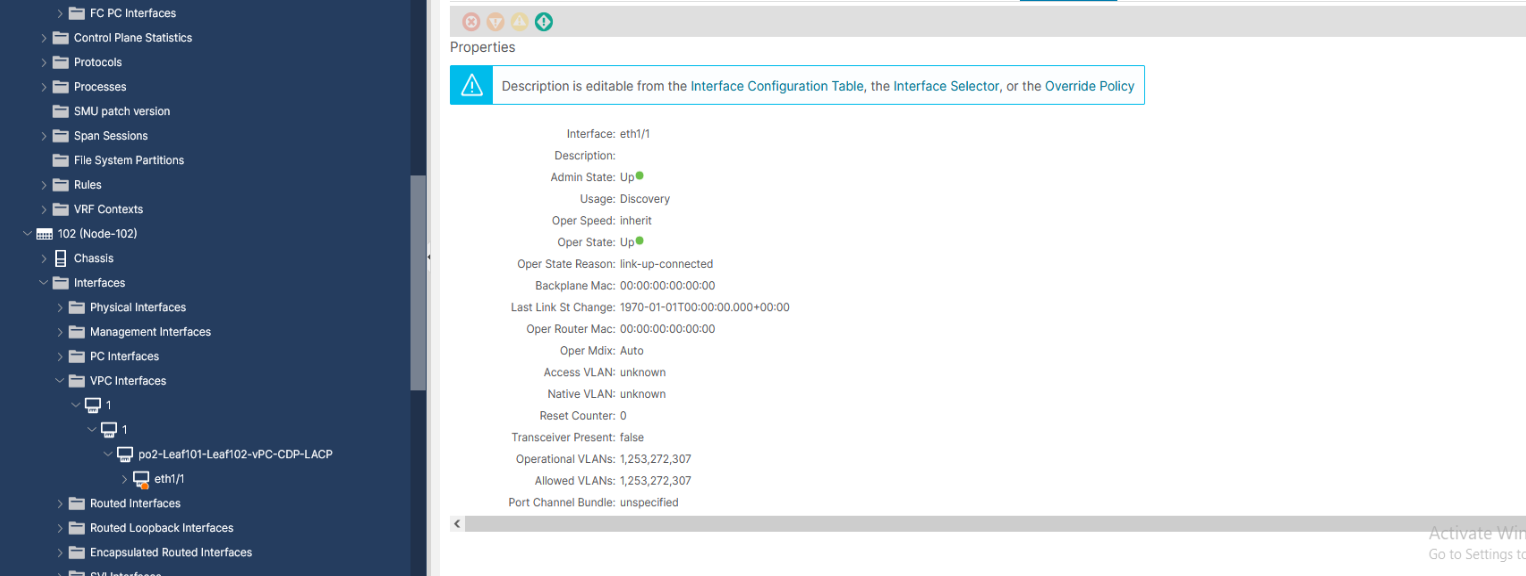This screenshot has width=1526, height=576.
Task: Click the Chassis folder icon
Action: [59, 257]
